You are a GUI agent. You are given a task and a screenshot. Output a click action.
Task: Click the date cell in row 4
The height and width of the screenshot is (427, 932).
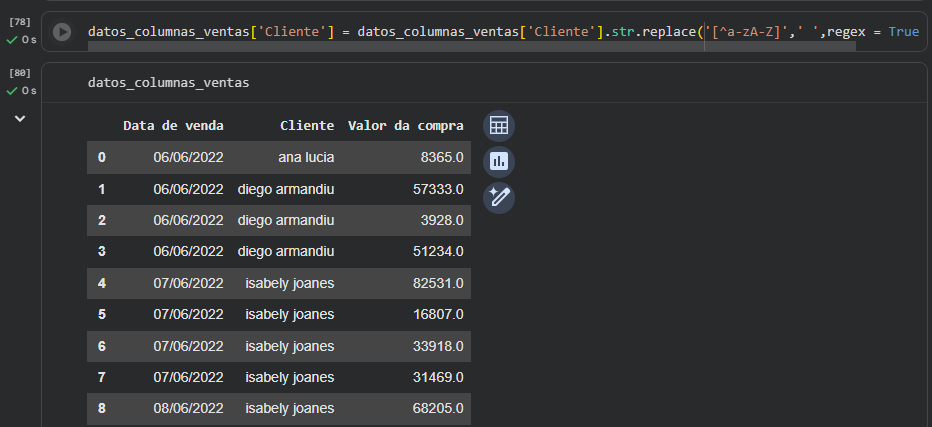click(188, 283)
